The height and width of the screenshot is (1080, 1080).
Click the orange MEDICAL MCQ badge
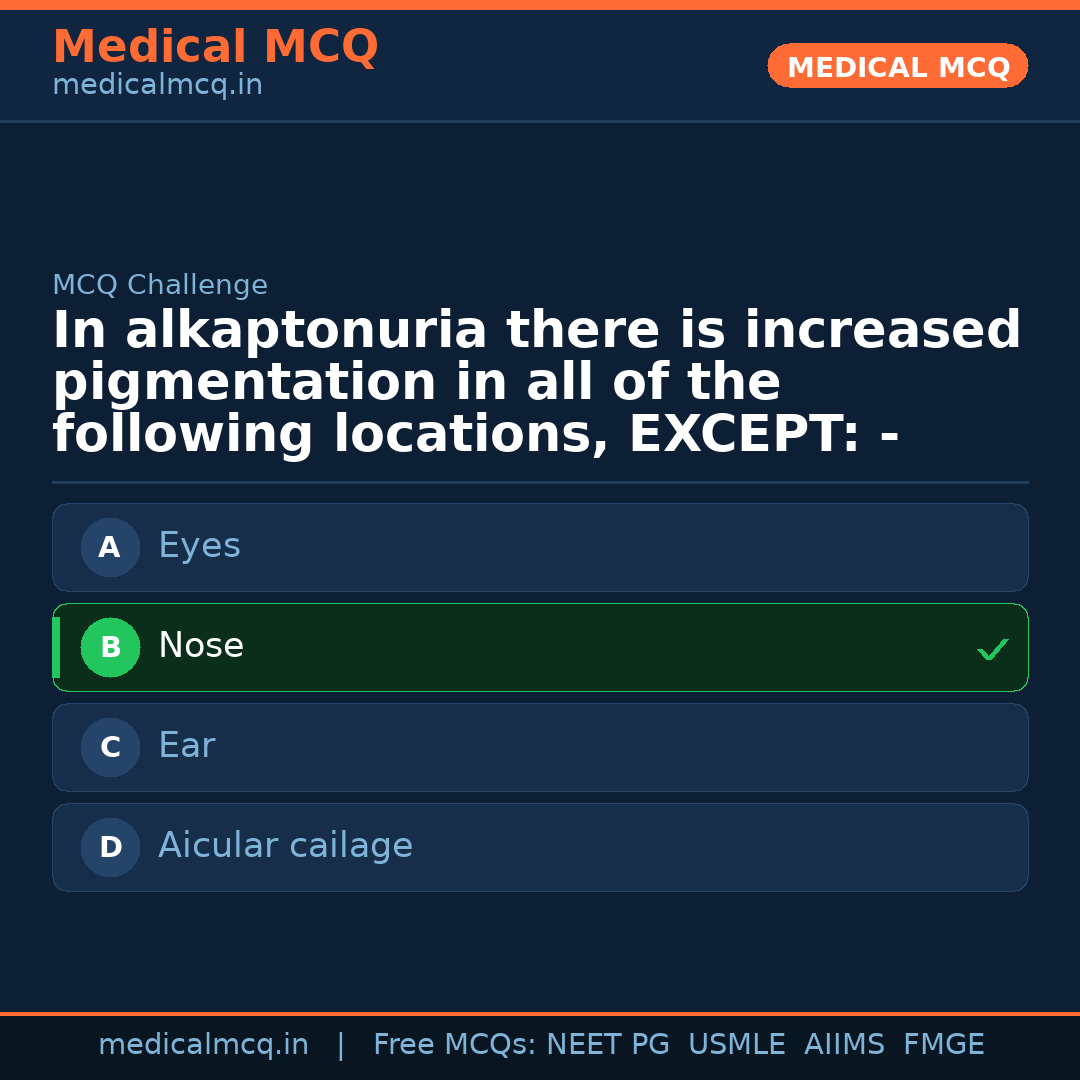pyautogui.click(x=897, y=66)
